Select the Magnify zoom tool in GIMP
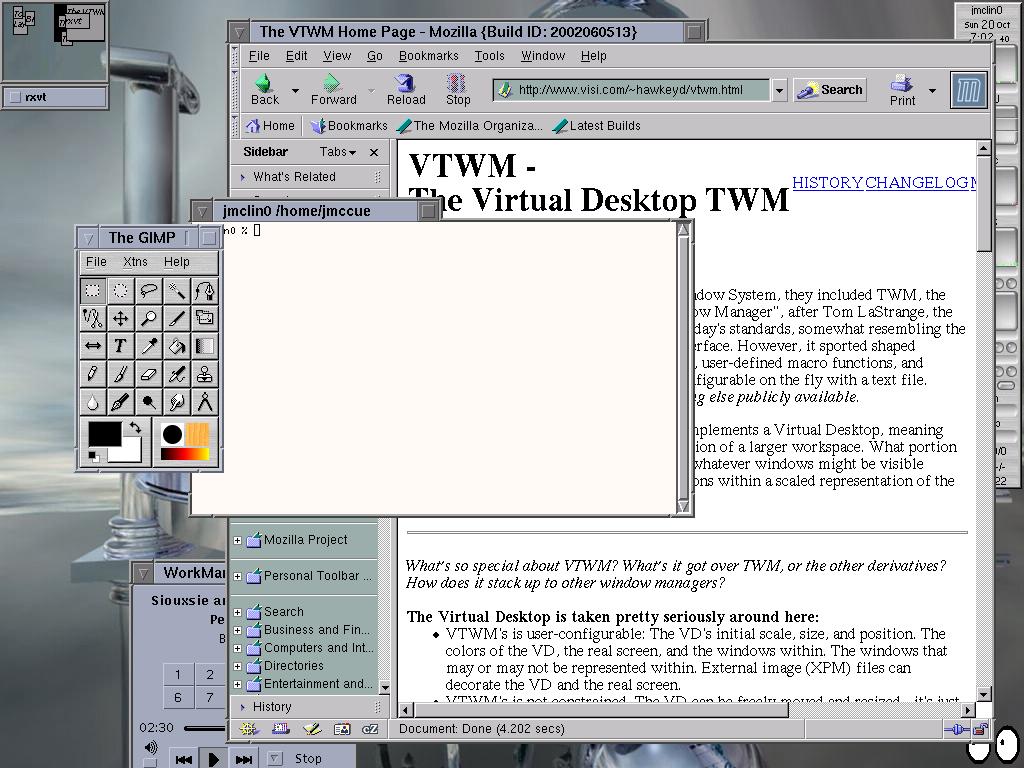 point(149,318)
